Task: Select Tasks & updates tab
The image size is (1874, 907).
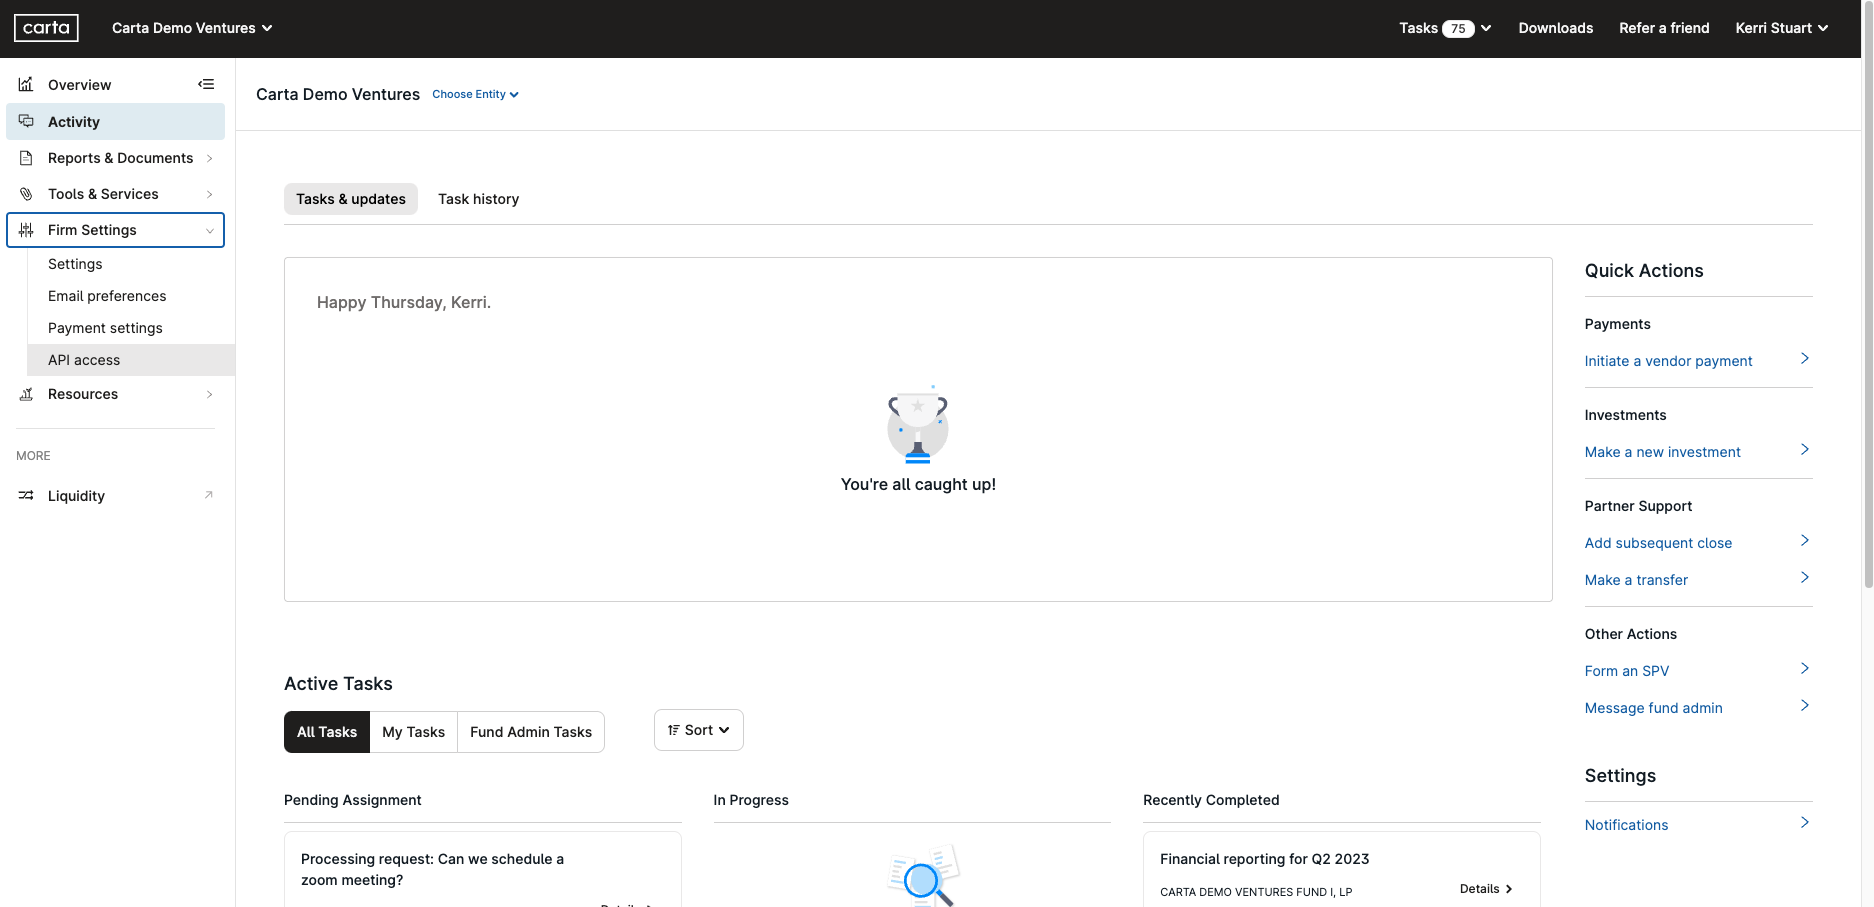Action: [351, 199]
